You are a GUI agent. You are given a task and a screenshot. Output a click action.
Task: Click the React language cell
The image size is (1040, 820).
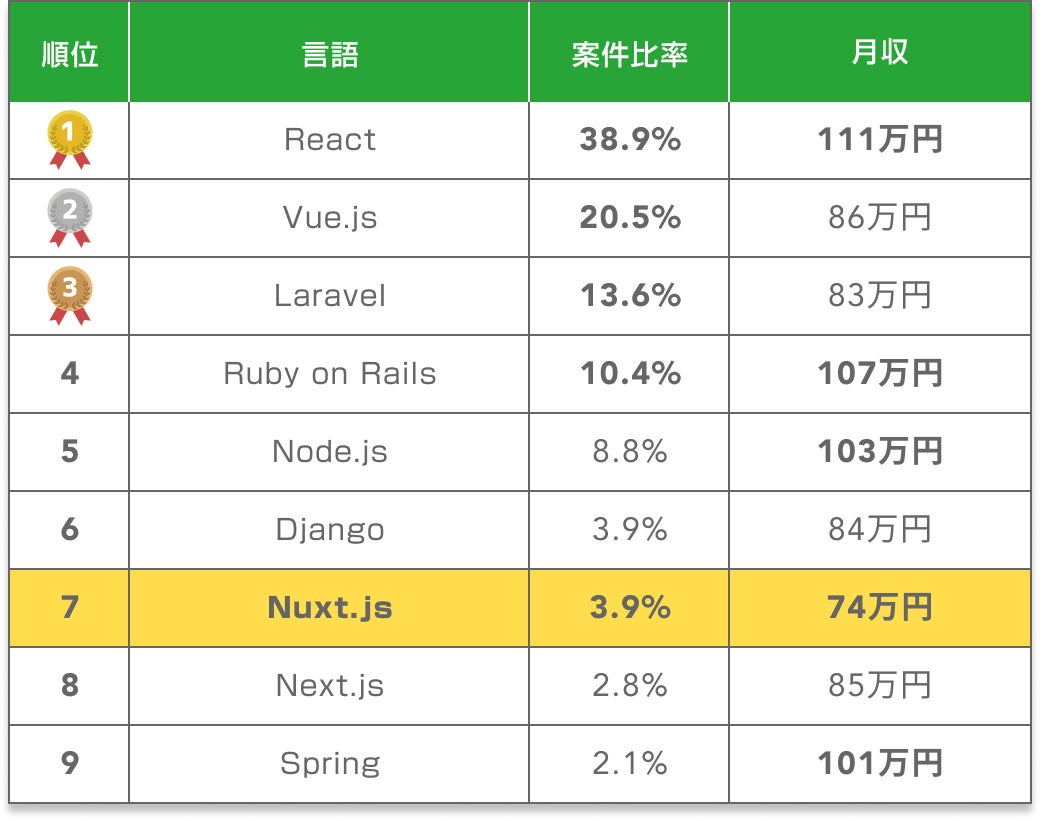click(330, 140)
